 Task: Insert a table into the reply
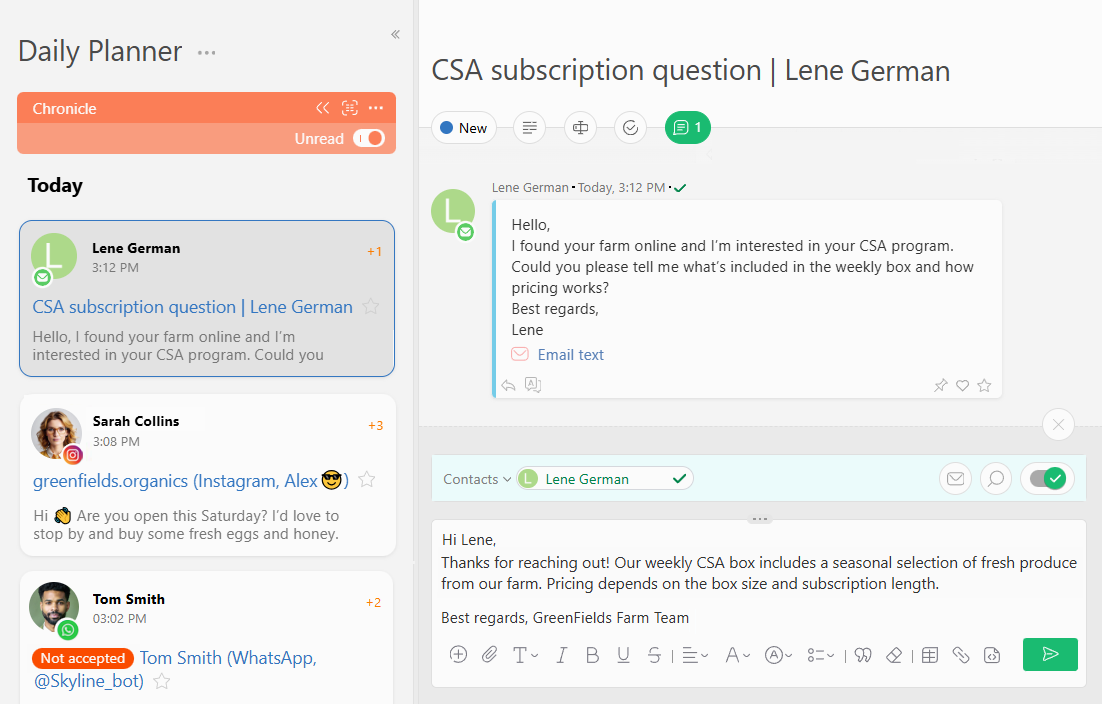pos(929,655)
